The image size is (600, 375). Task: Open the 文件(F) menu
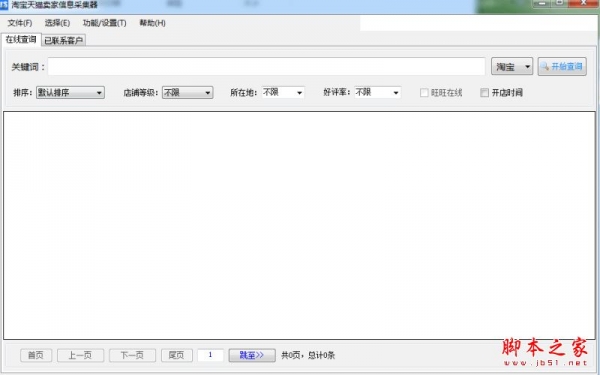pos(20,23)
